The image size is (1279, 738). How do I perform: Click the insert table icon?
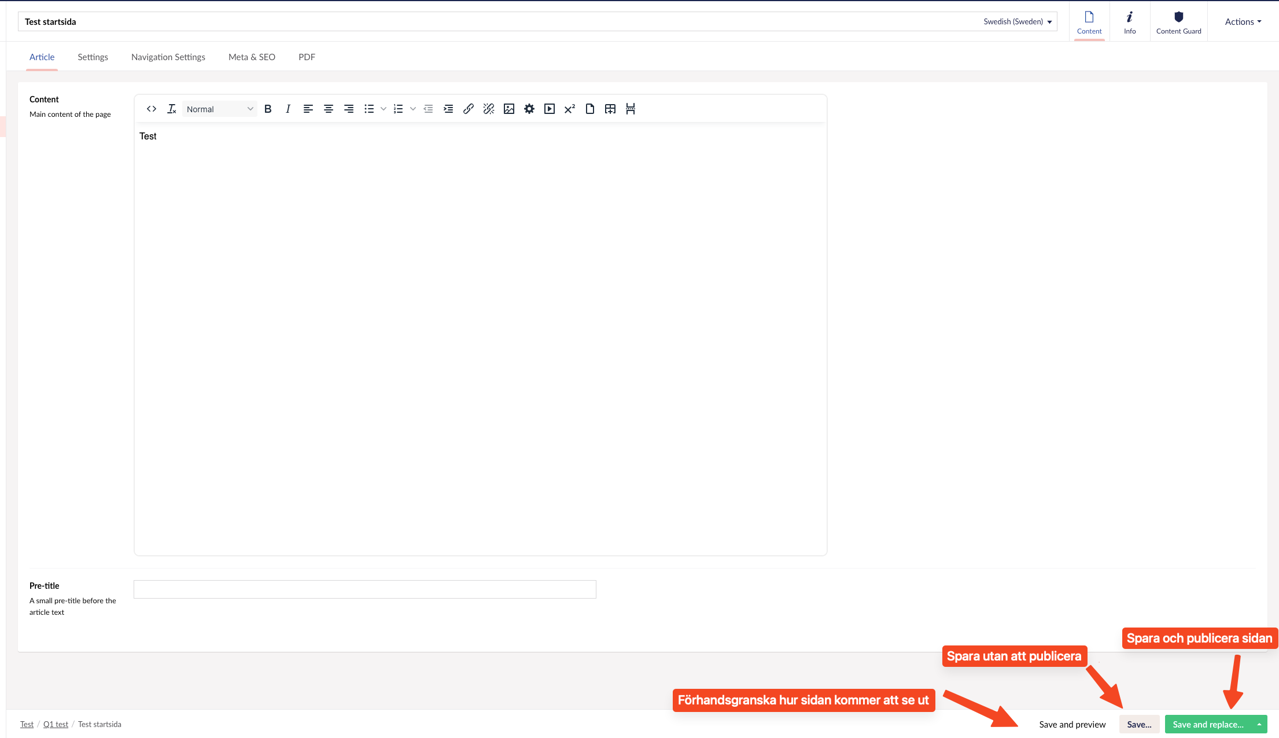click(x=610, y=109)
